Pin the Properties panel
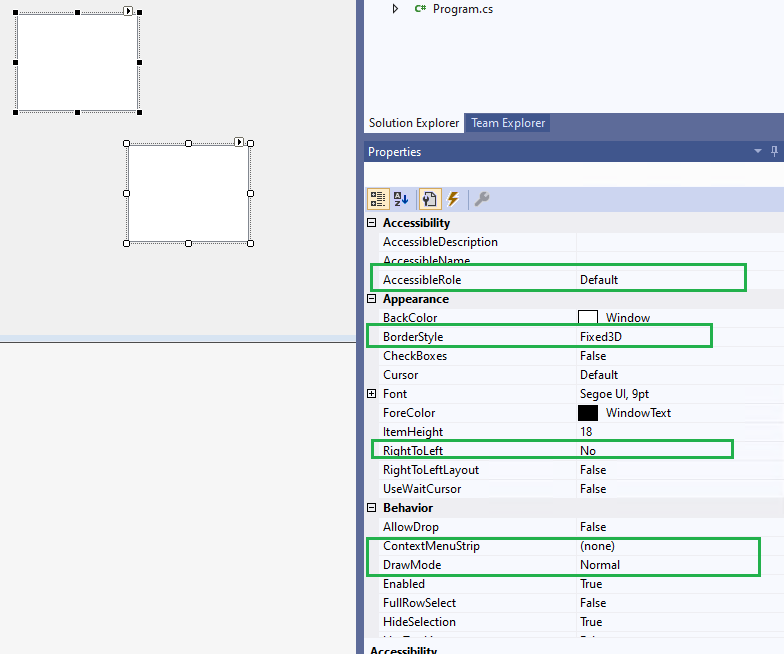The image size is (784, 654). (x=774, y=151)
